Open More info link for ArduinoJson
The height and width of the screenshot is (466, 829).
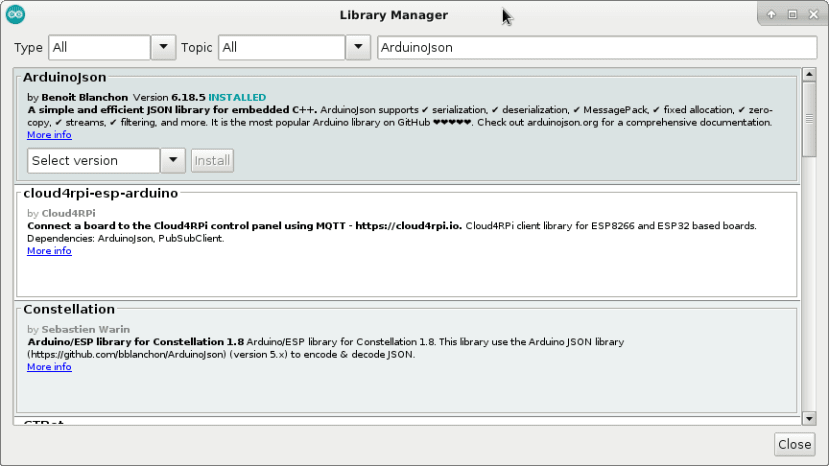tap(49, 135)
